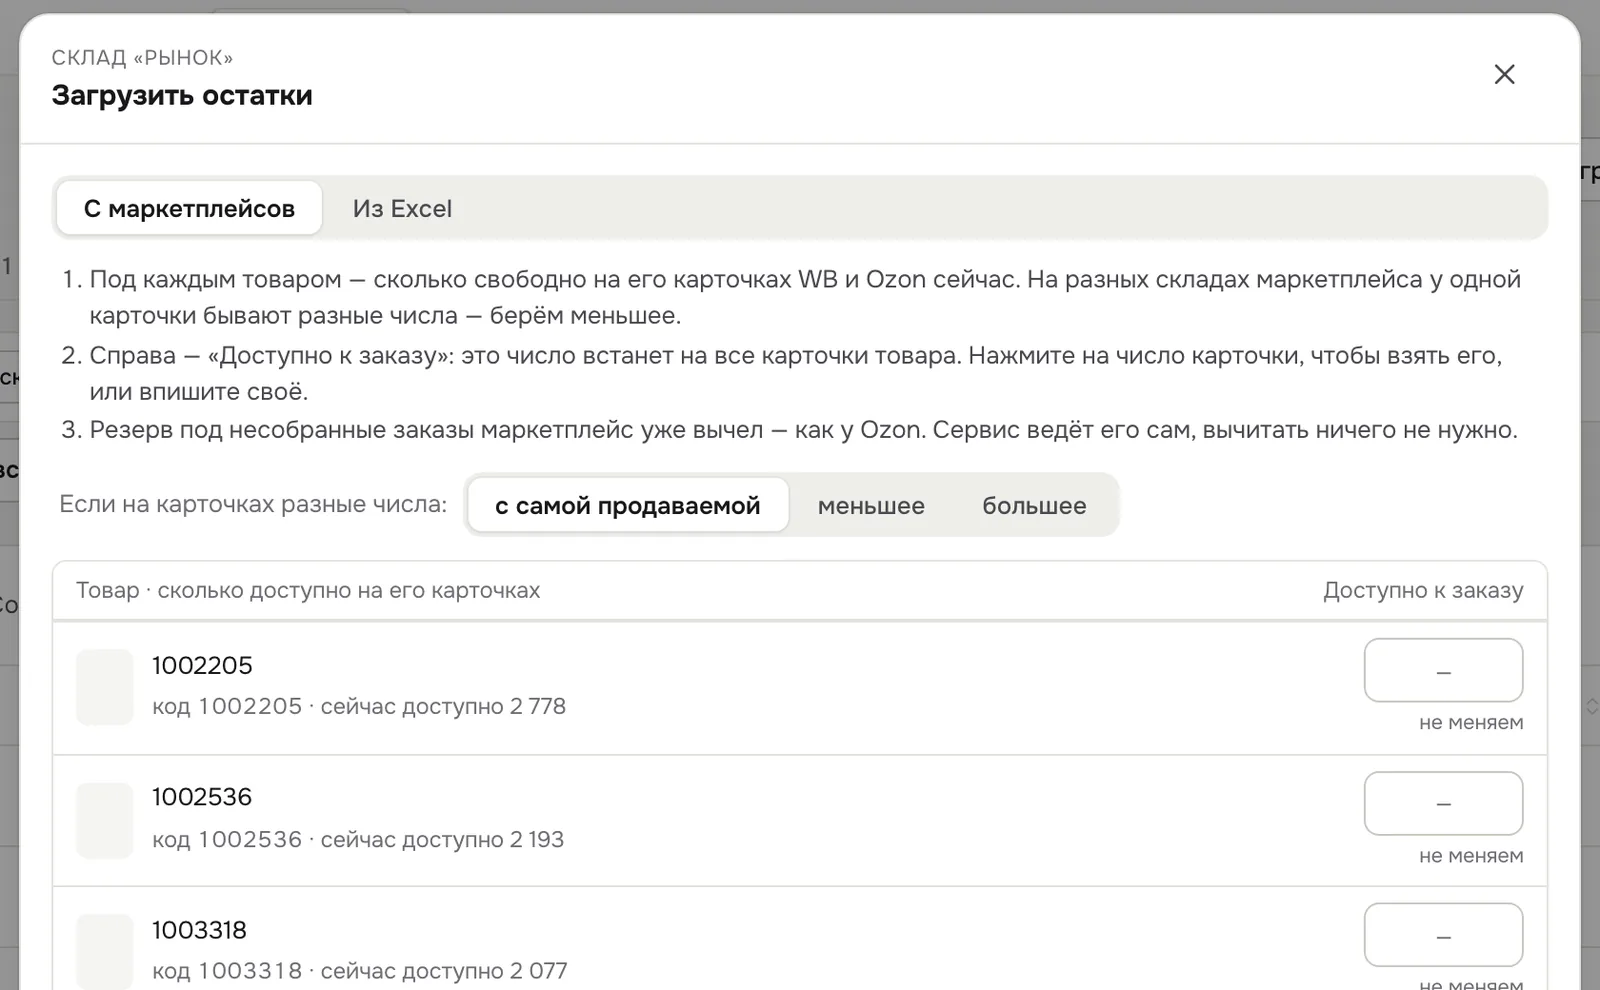The width and height of the screenshot is (1600, 990).
Task: Click the product title 1002536
Action: 202,797
